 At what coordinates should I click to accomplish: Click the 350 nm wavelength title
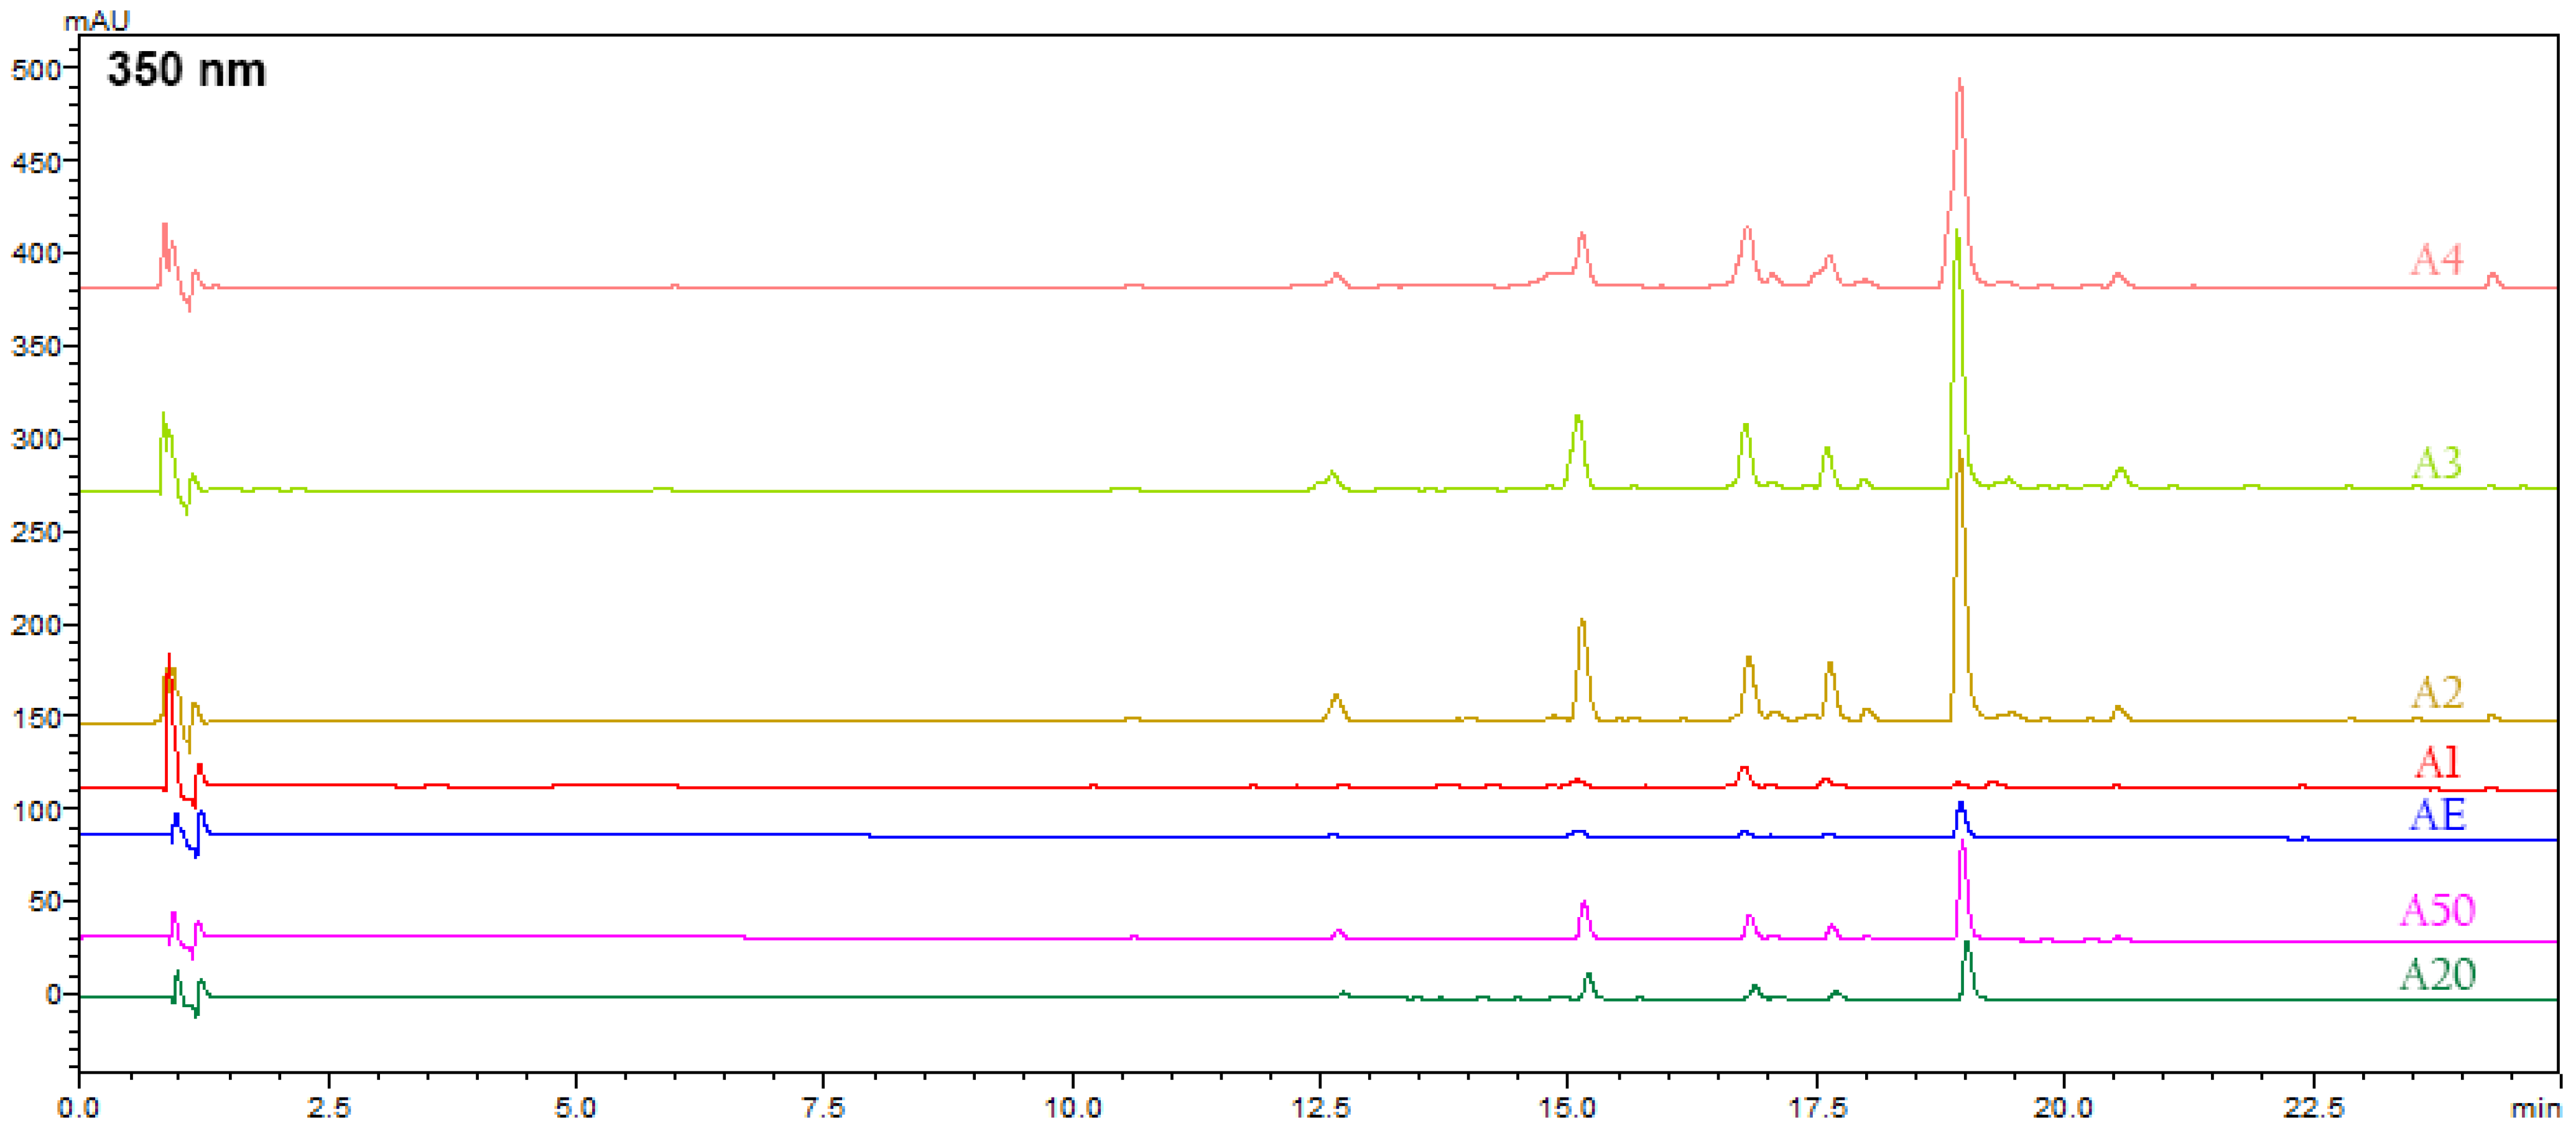click(186, 70)
